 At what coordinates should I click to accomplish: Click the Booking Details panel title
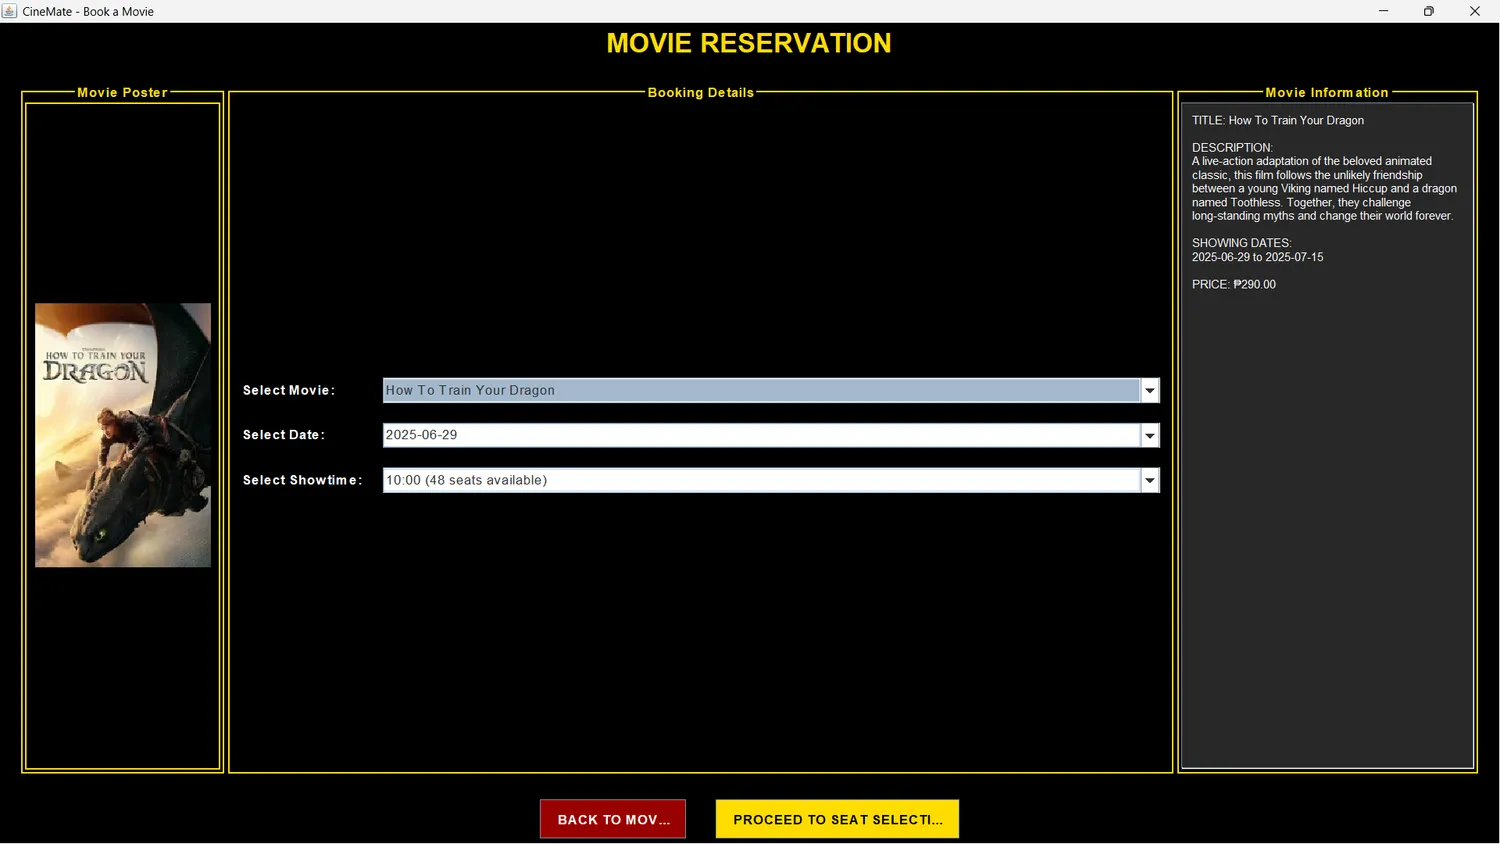(701, 92)
